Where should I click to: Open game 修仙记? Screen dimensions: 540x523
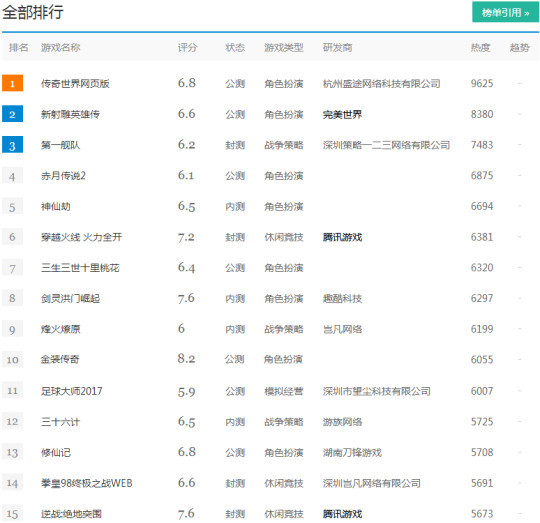pos(56,453)
